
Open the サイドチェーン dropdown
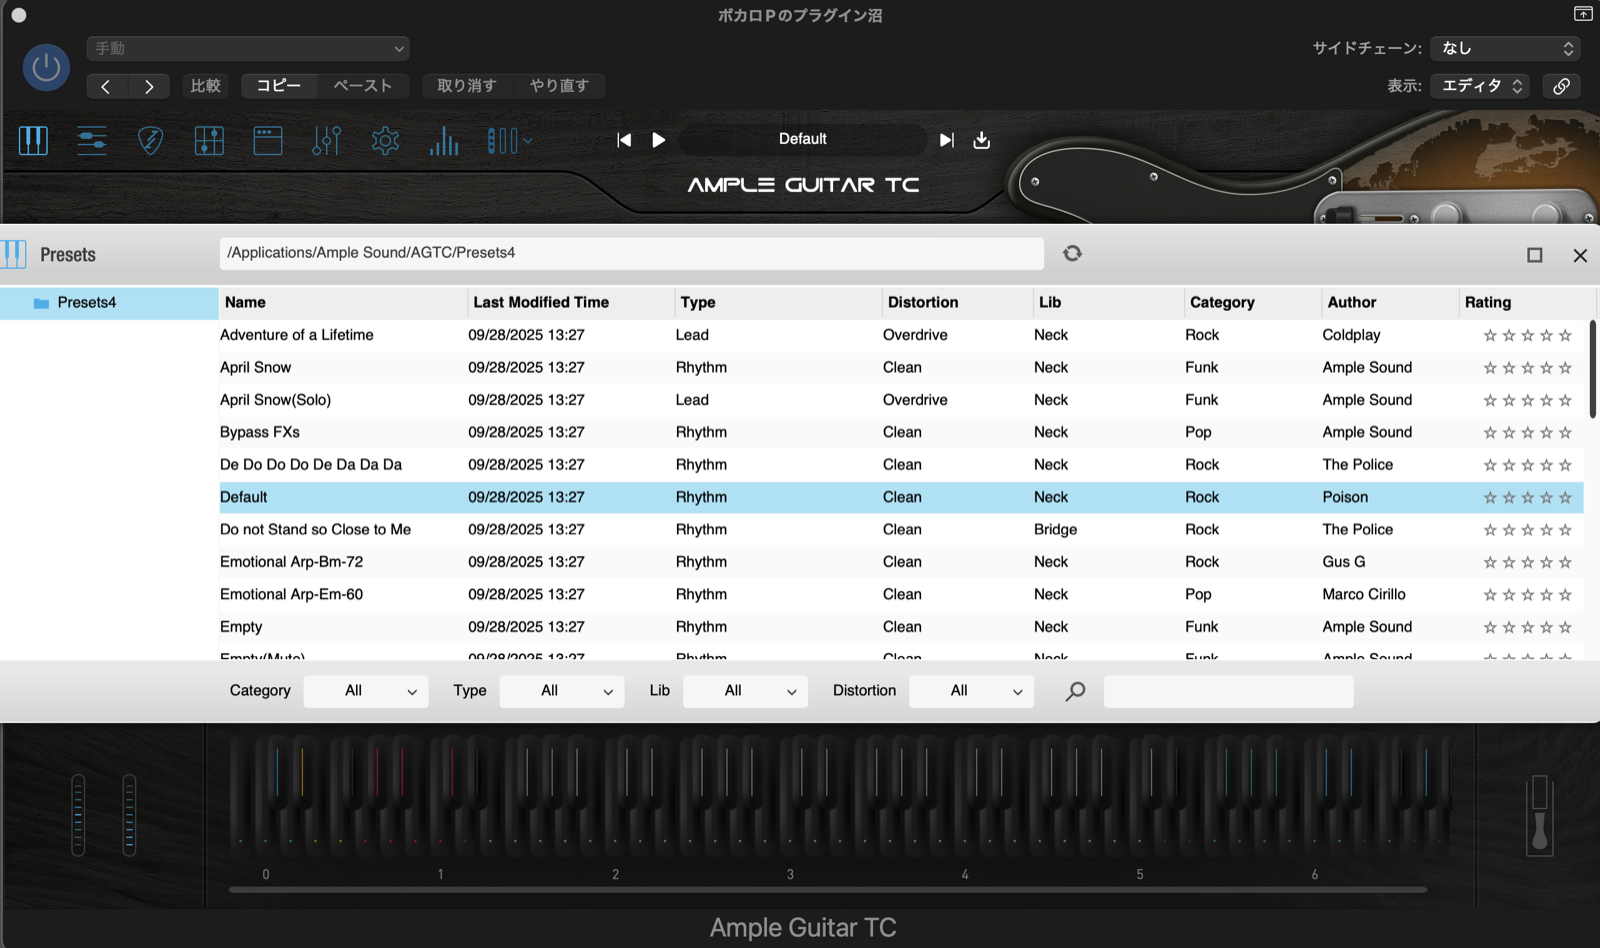(x=1505, y=48)
